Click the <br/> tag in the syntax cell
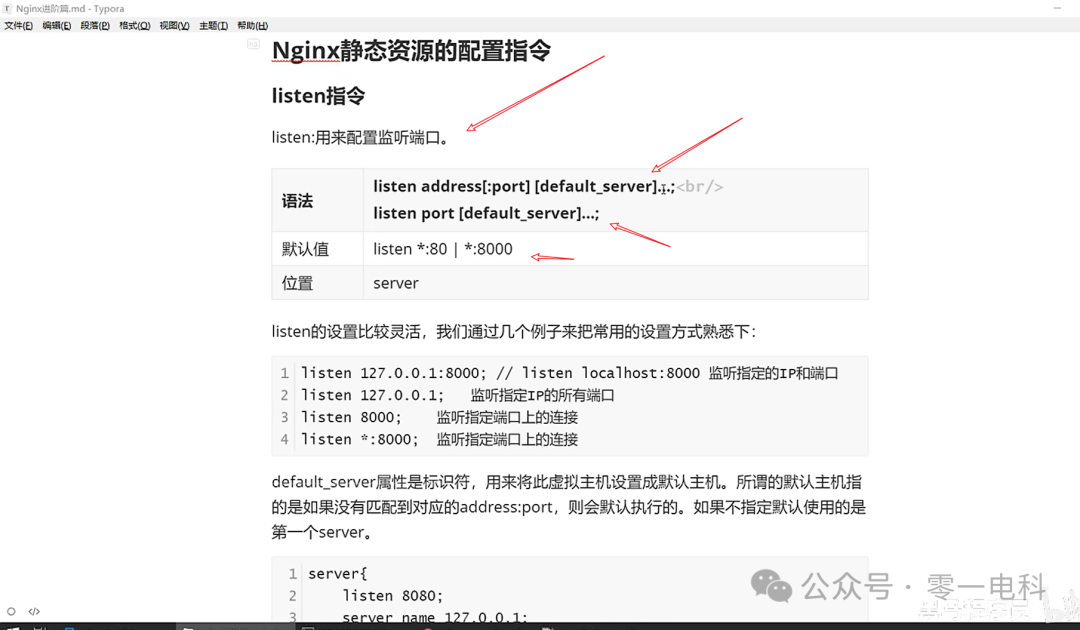This screenshot has height=630, width=1080. [x=700, y=187]
